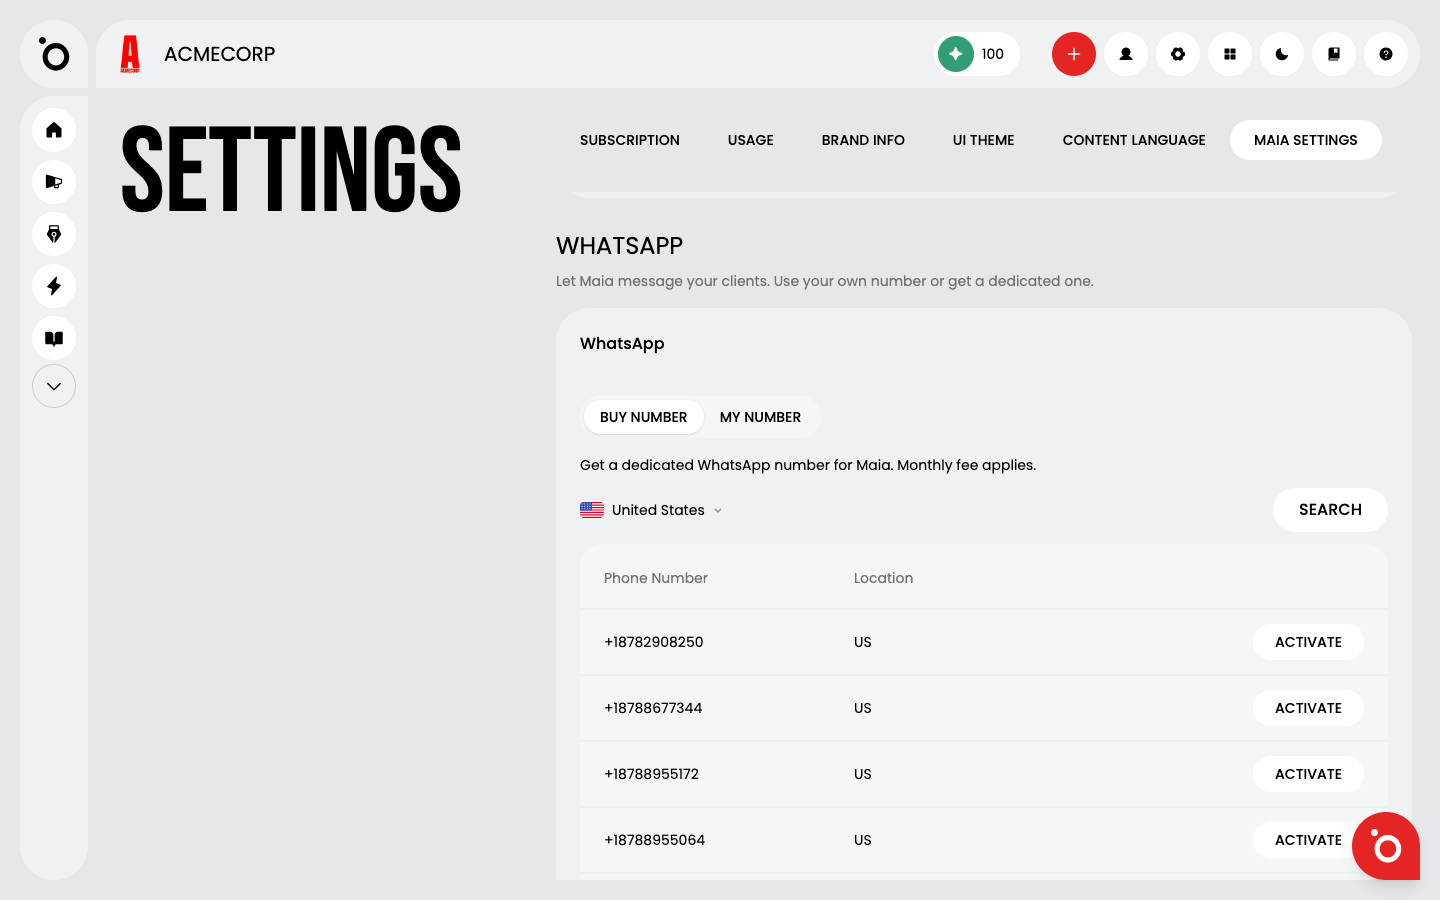Open the home icon in the sidebar
The height and width of the screenshot is (900, 1440).
[x=54, y=130]
